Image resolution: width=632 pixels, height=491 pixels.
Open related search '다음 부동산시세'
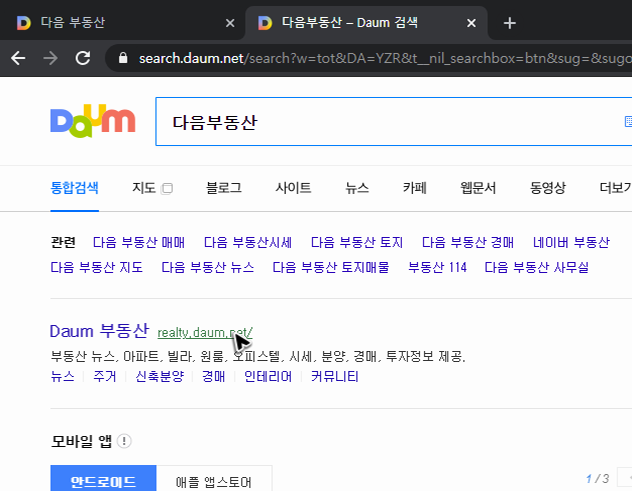pos(247,243)
